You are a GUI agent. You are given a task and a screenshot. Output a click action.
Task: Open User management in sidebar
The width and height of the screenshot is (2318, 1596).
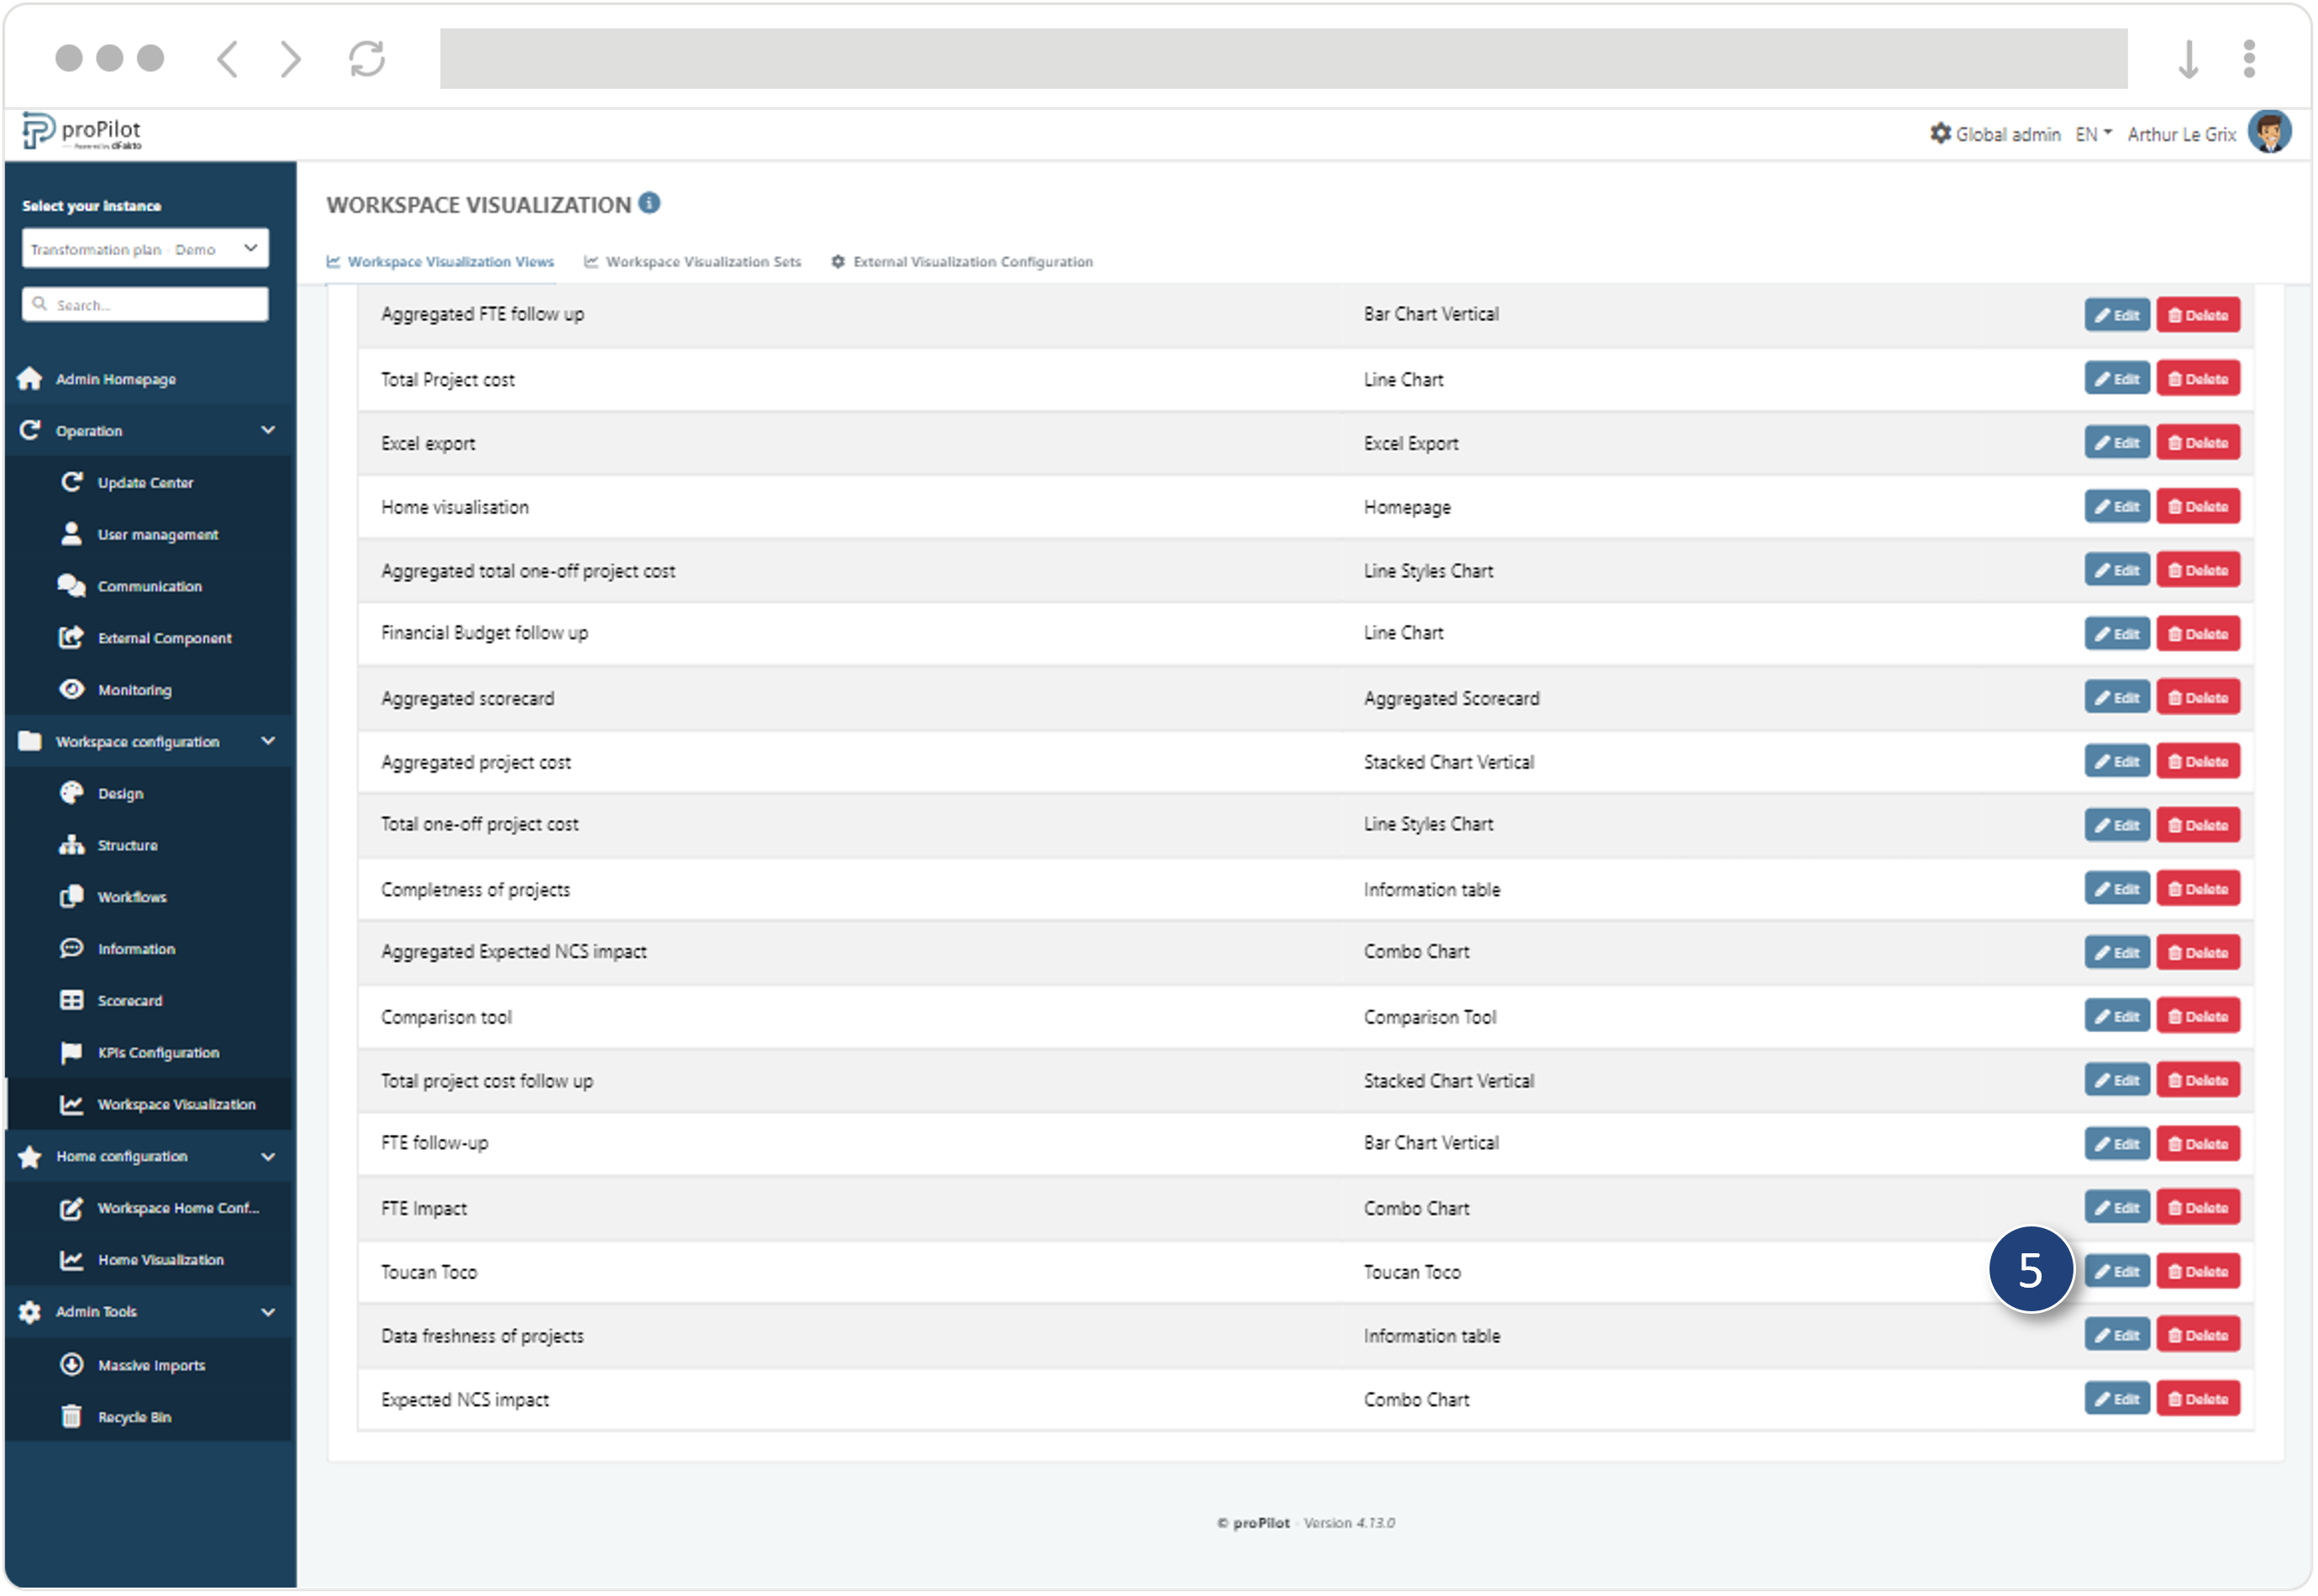tap(157, 535)
